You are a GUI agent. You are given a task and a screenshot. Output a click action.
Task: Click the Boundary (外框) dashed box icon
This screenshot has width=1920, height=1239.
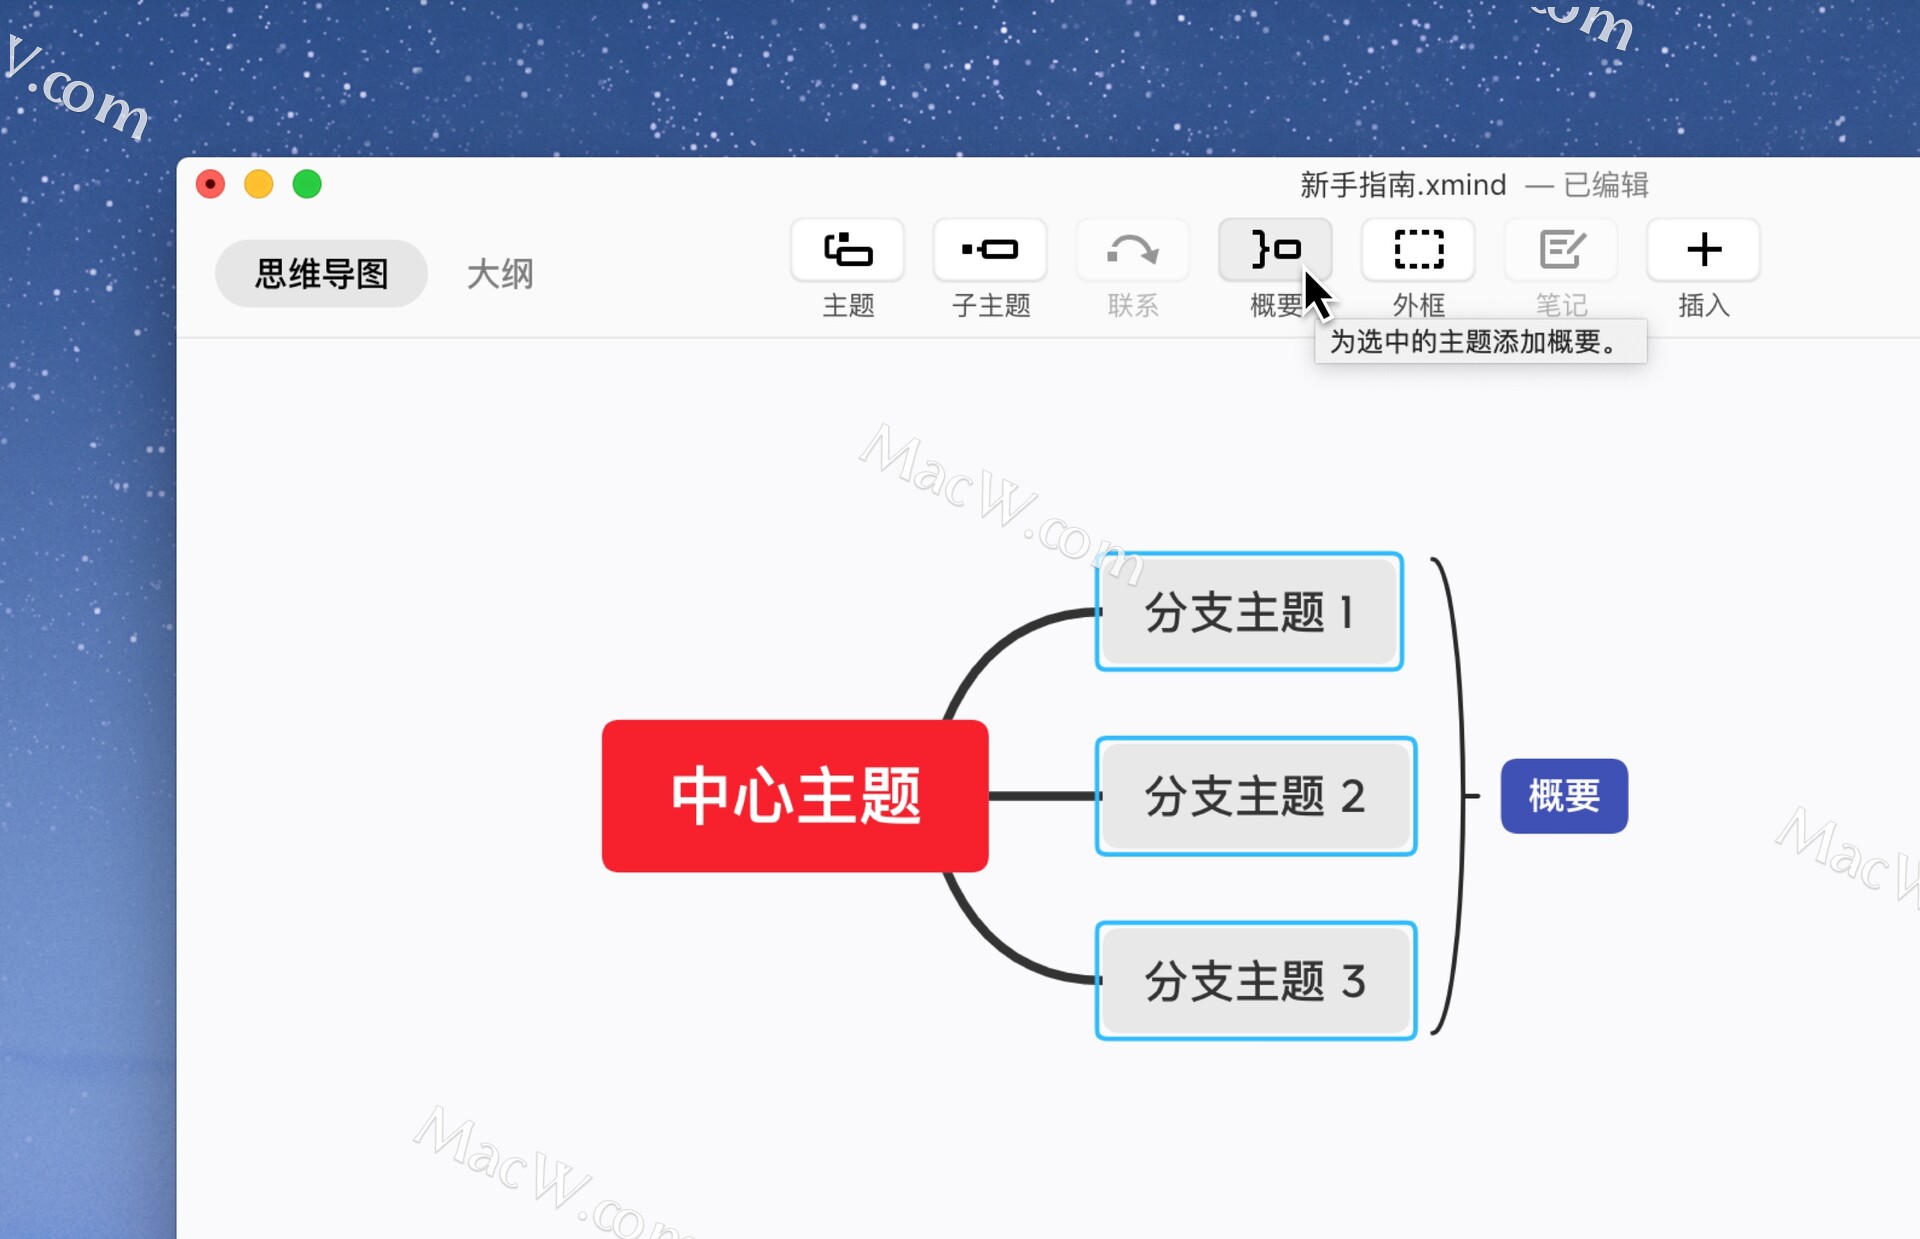[x=1418, y=250]
